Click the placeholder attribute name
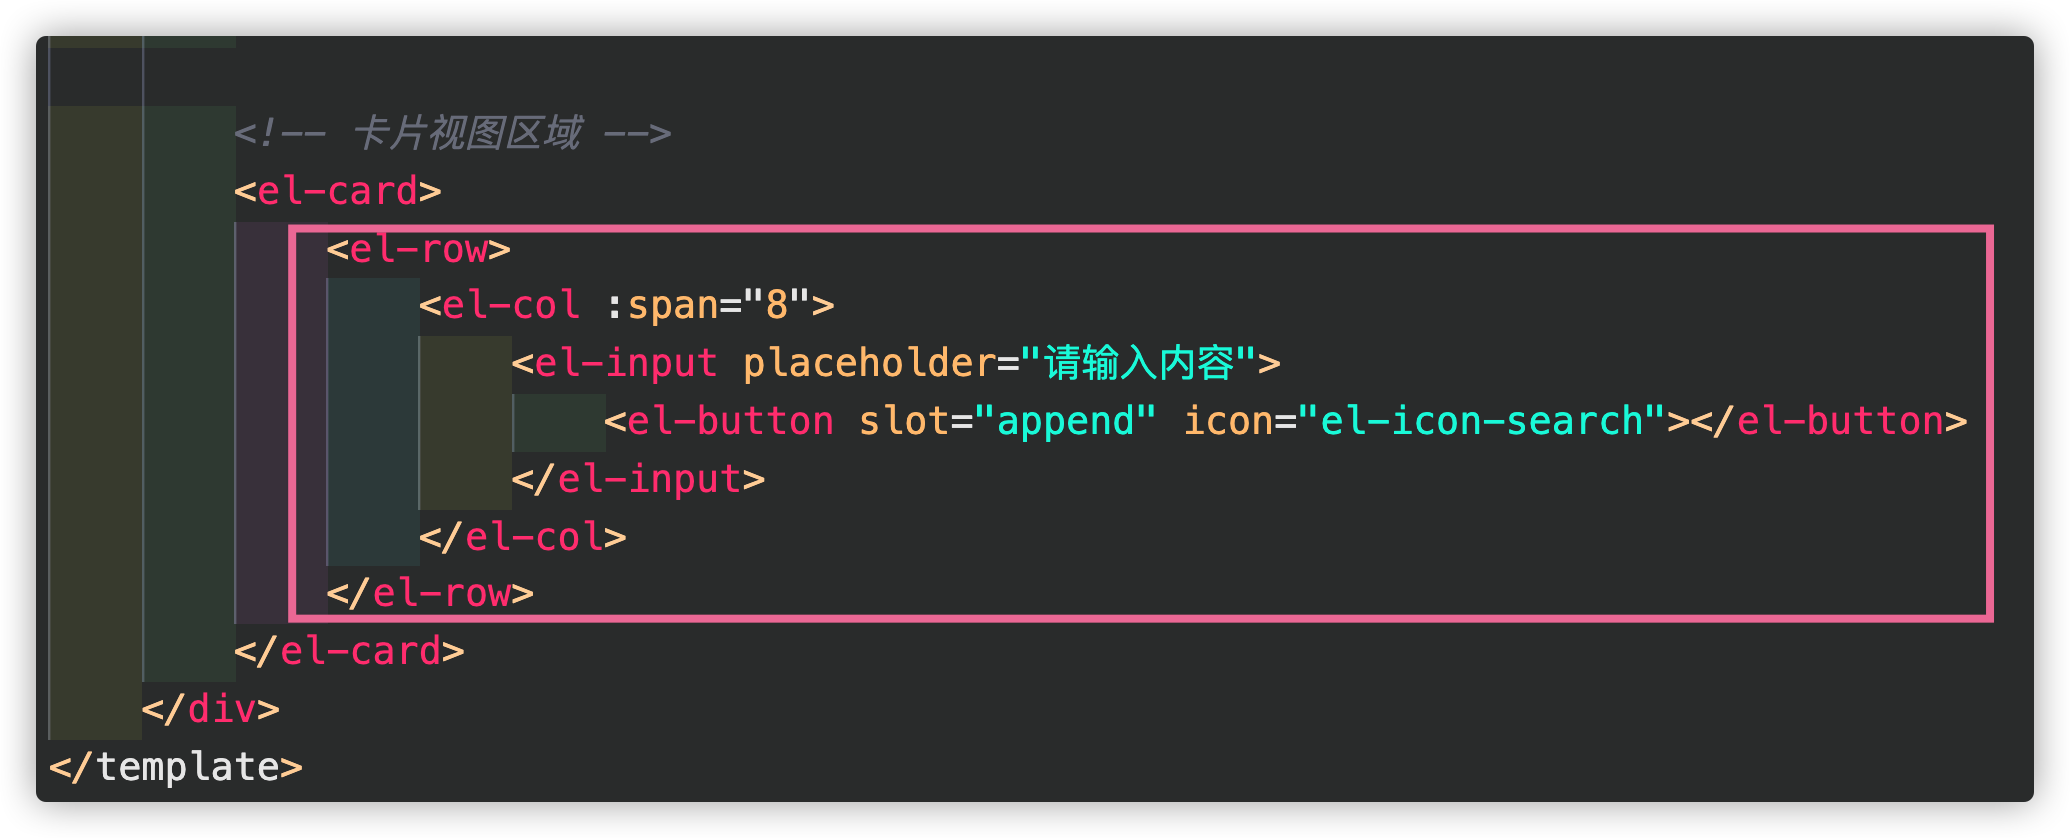Screen dimensions: 2070x838 coord(869,363)
